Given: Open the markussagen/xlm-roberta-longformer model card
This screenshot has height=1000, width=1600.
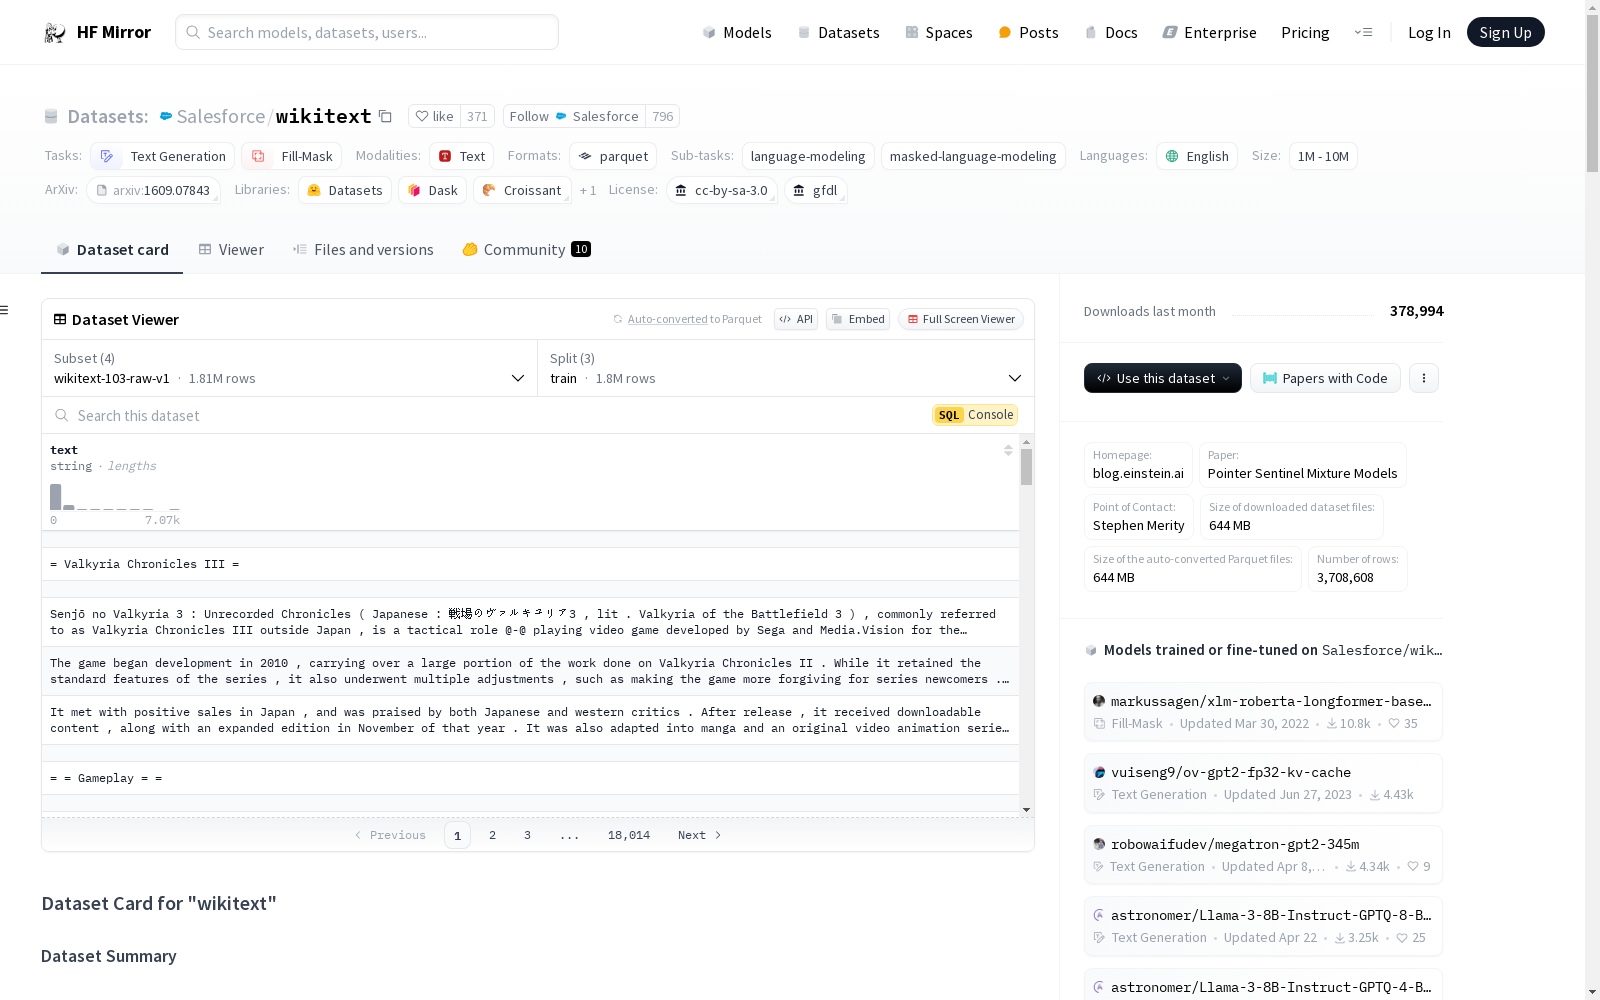Looking at the screenshot, I should 1263,712.
